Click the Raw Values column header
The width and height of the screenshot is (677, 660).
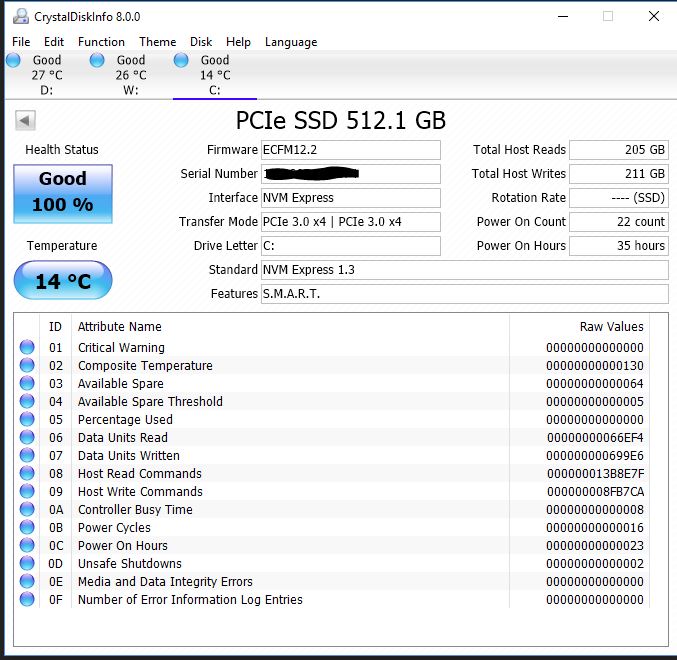(x=611, y=327)
